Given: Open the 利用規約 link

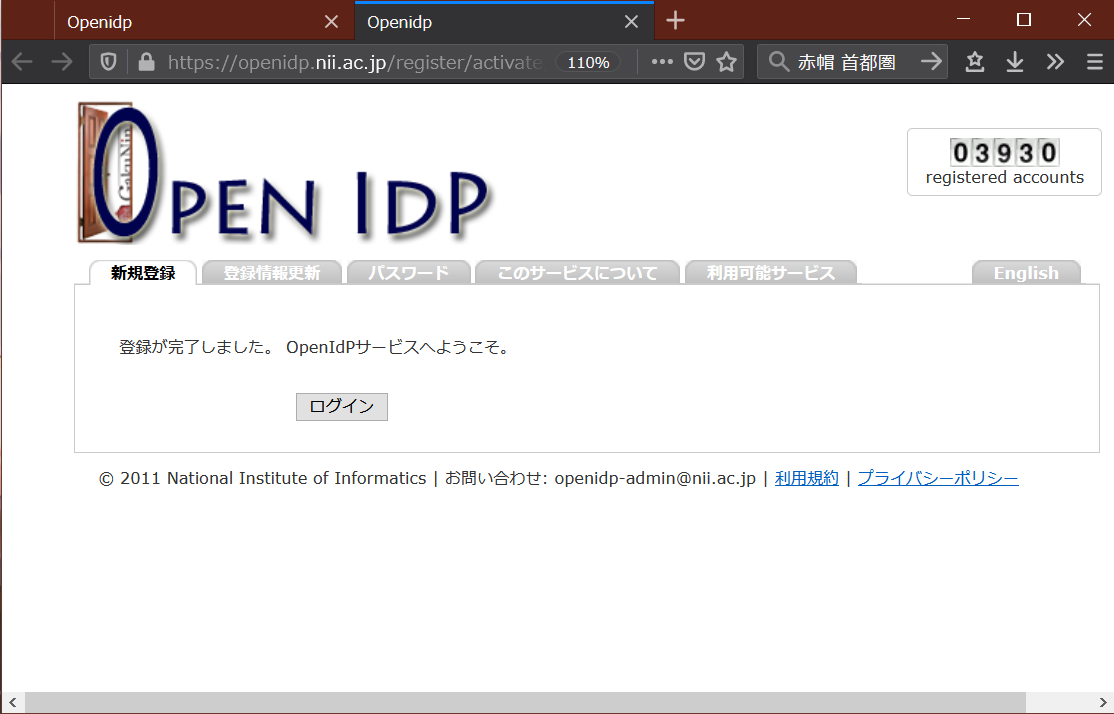Looking at the screenshot, I should 806,478.
